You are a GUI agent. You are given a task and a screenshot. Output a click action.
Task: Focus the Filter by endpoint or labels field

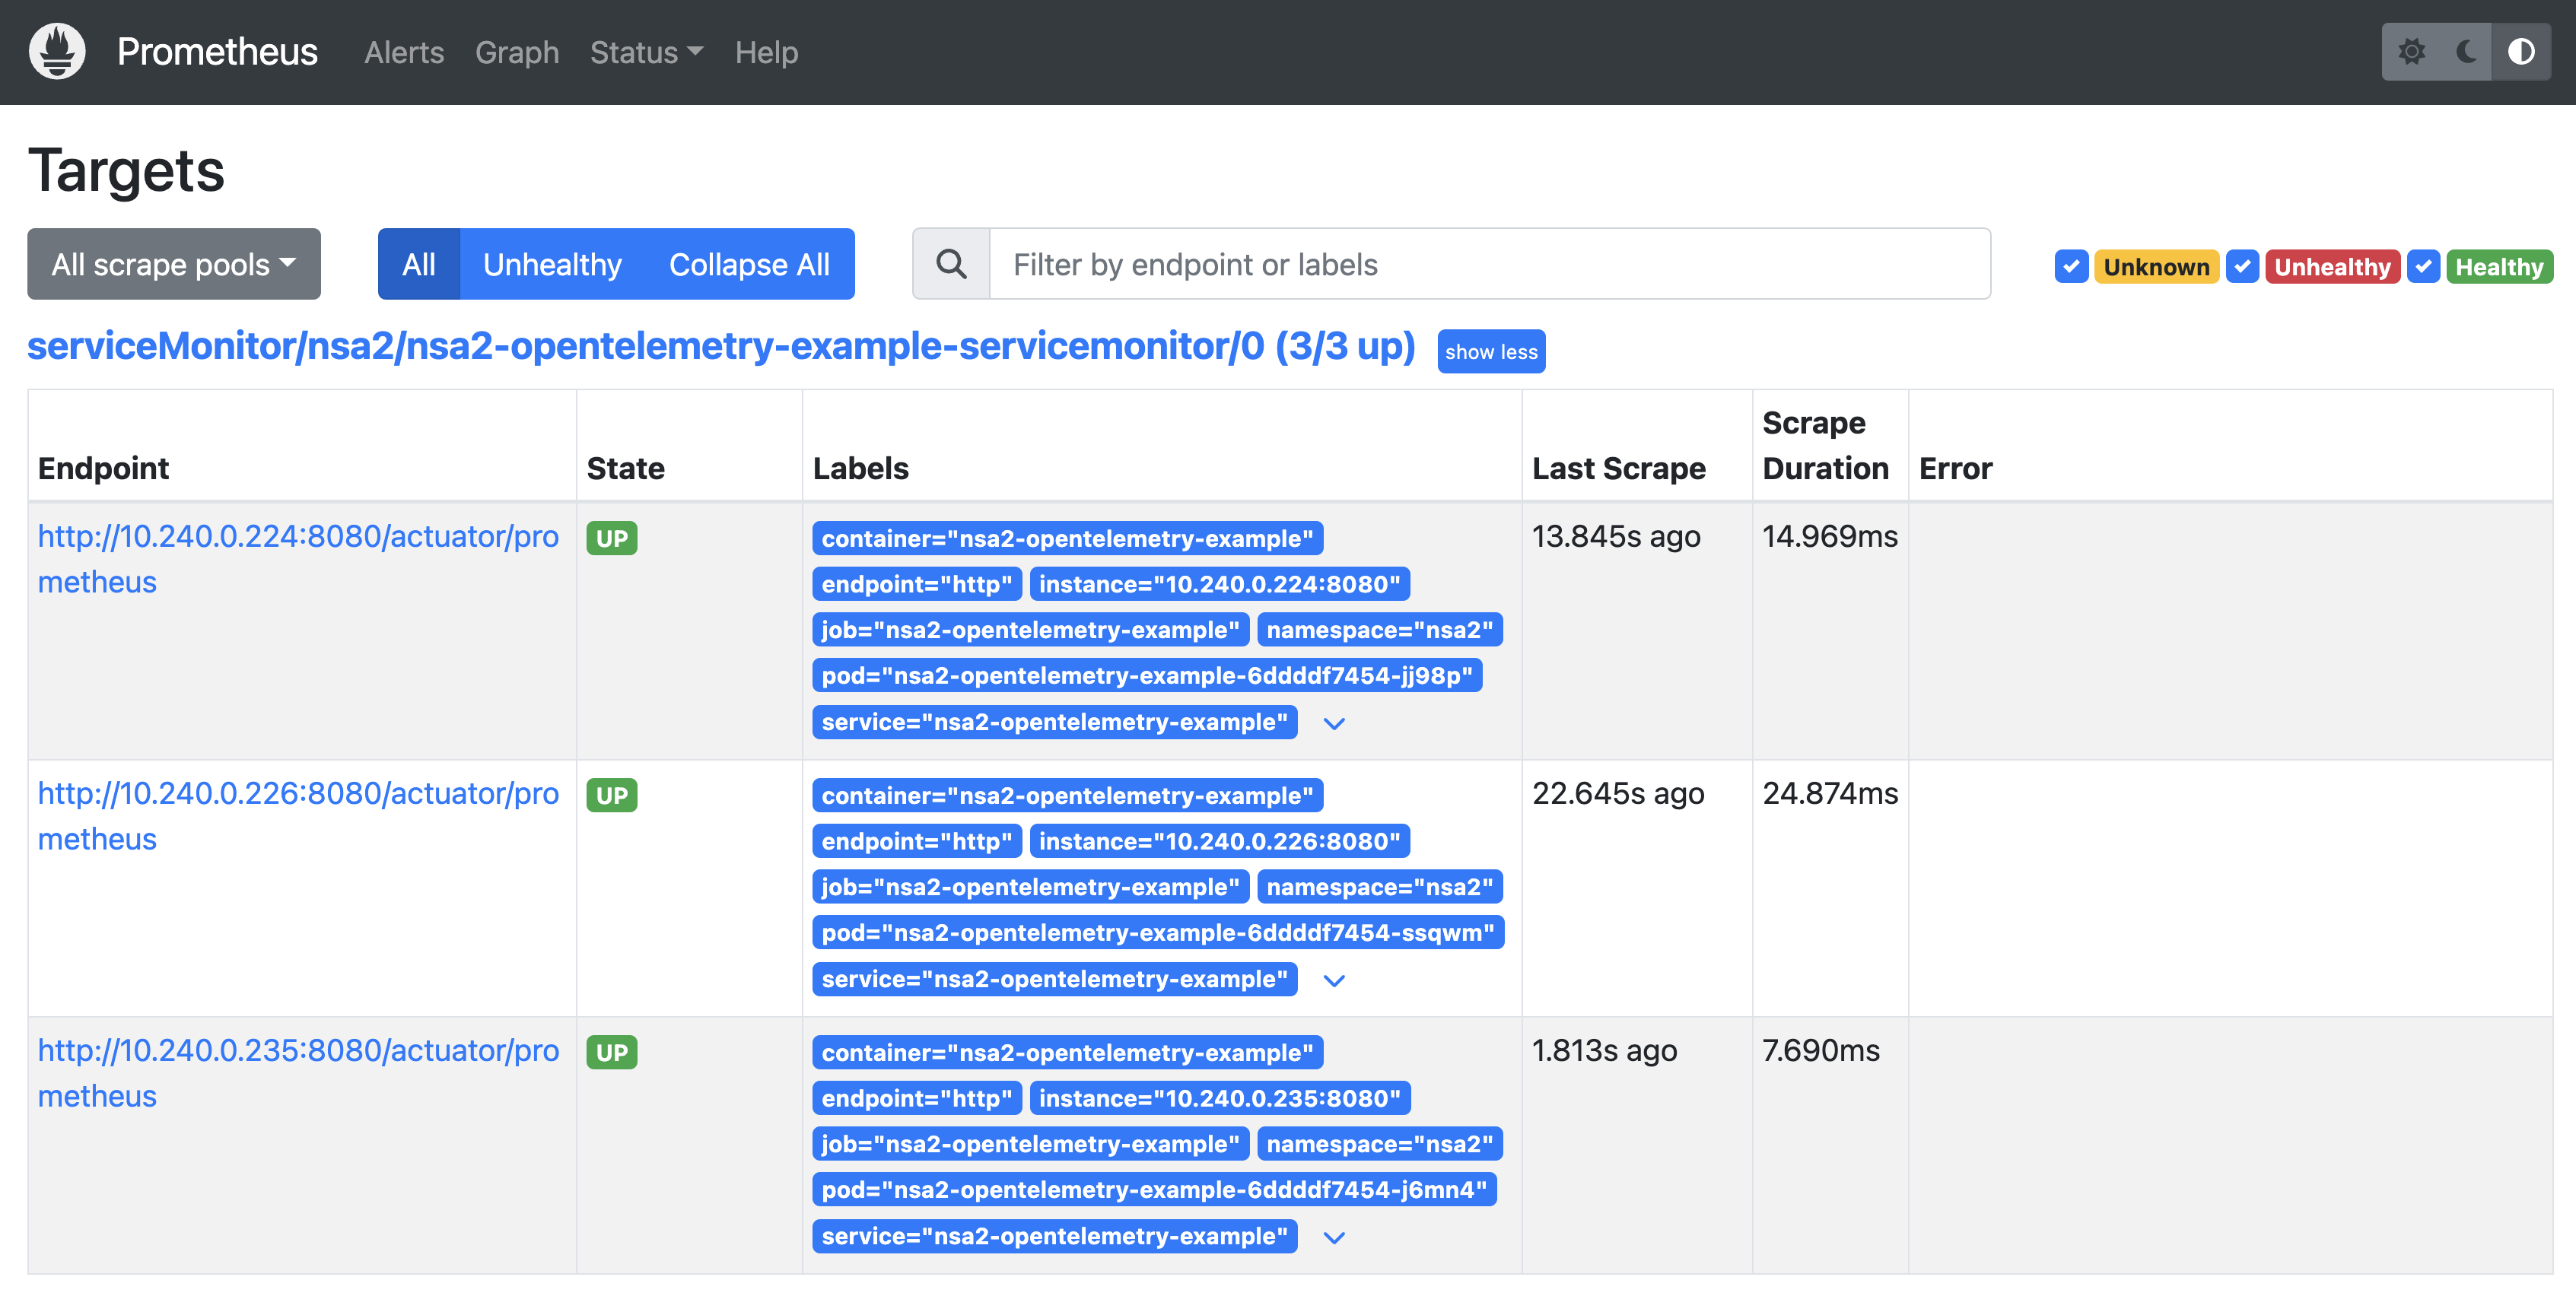coord(1490,264)
